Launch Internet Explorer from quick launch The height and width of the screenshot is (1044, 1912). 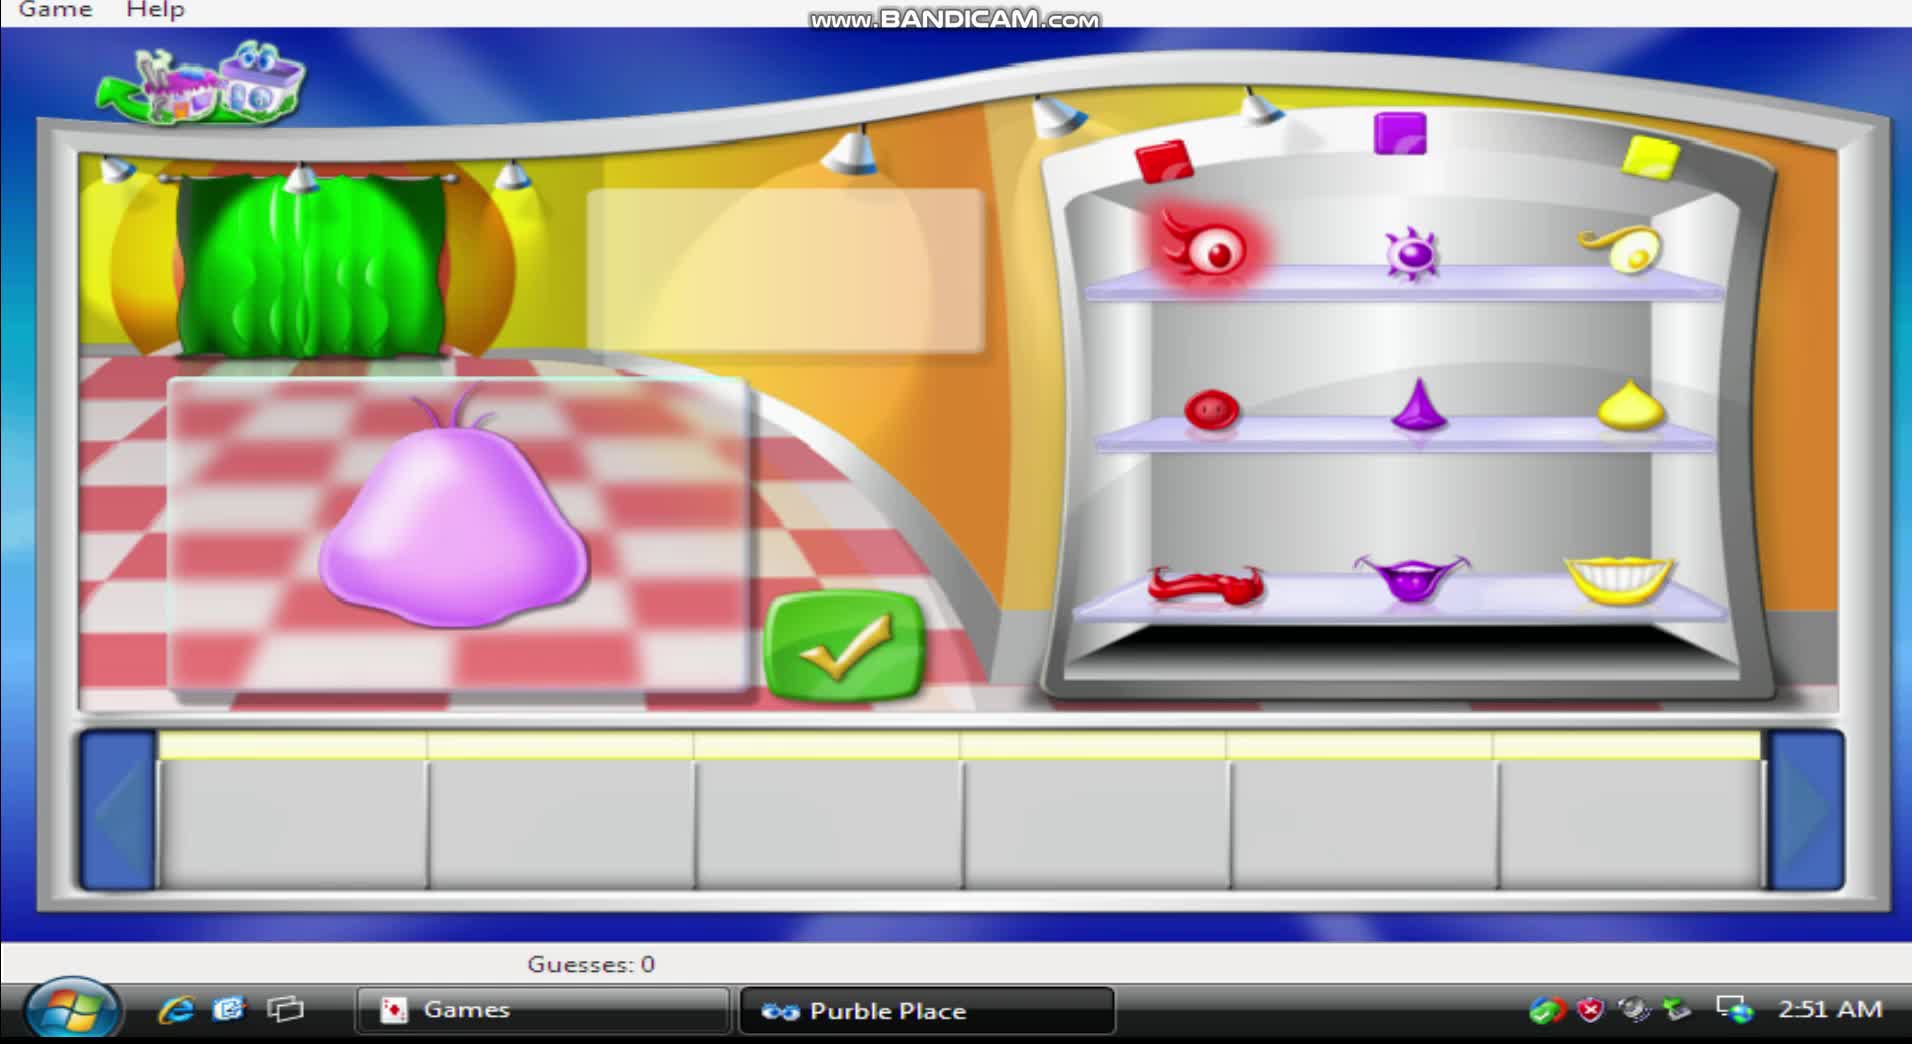click(x=176, y=1010)
